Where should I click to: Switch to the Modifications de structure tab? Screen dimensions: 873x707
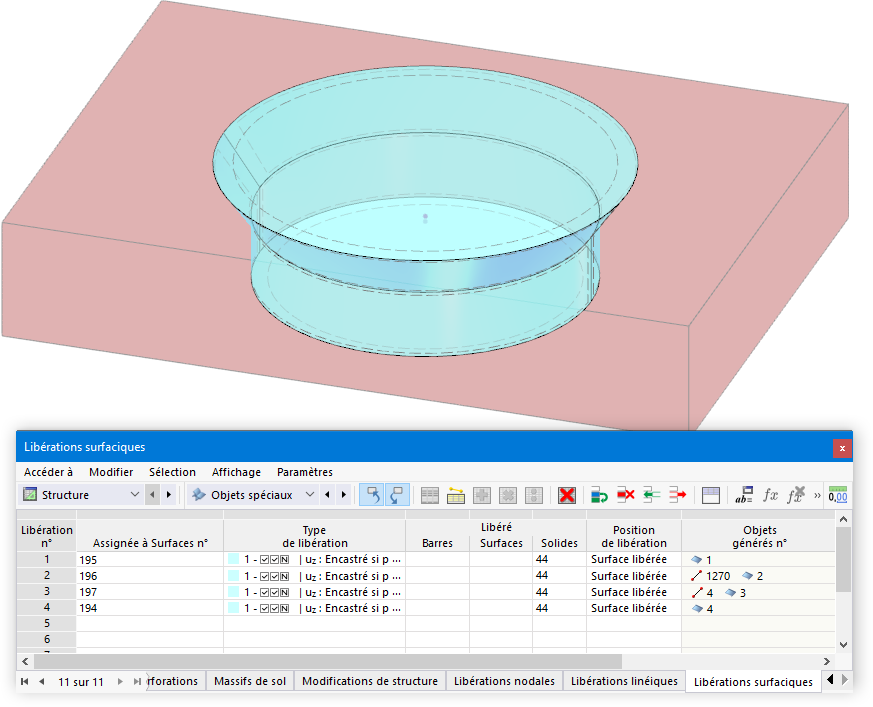(x=370, y=681)
